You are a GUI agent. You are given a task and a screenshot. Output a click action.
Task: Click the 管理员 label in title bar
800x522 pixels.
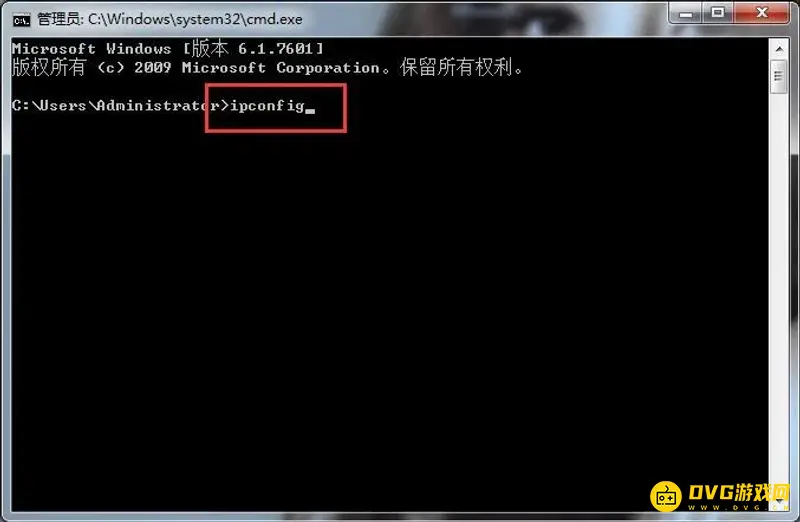(x=58, y=19)
